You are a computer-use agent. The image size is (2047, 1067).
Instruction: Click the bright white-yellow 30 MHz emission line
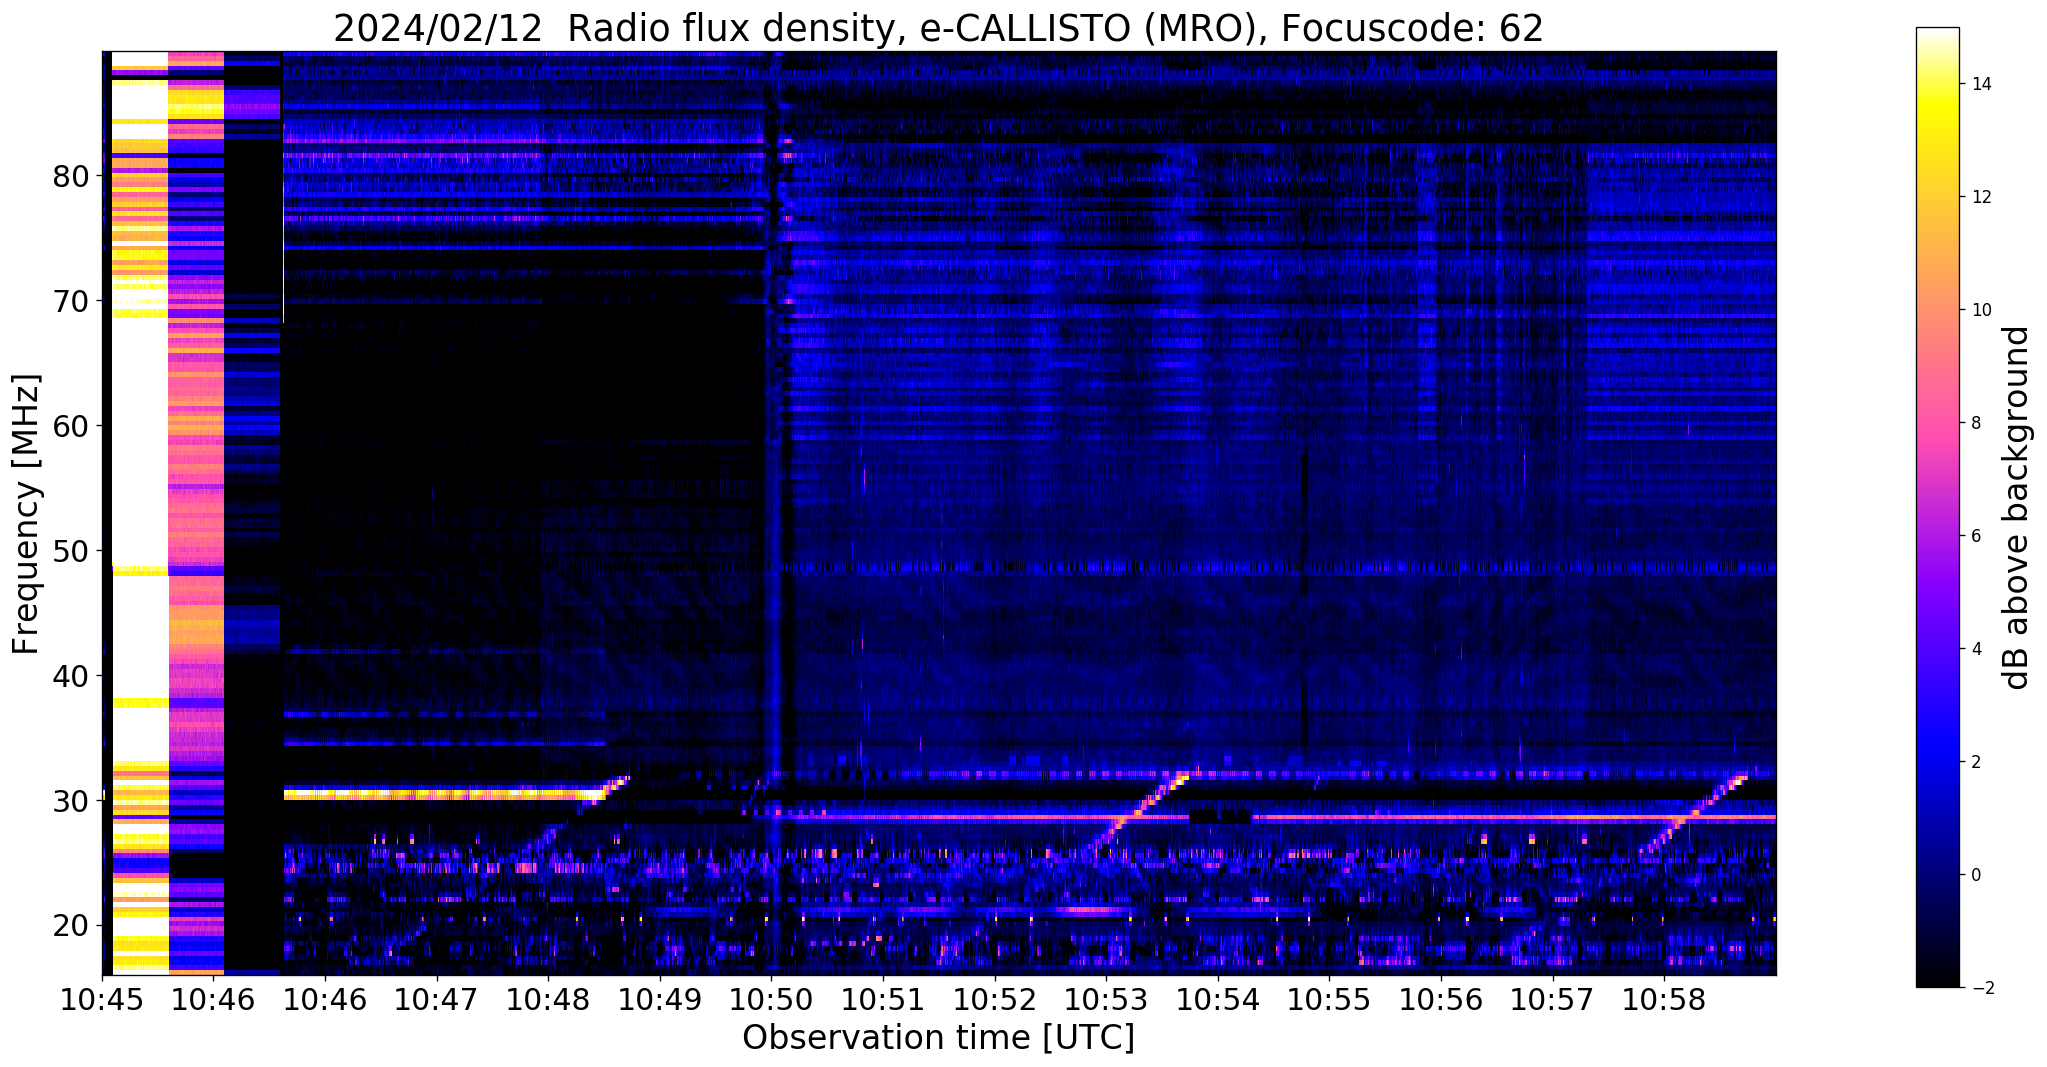445,795
